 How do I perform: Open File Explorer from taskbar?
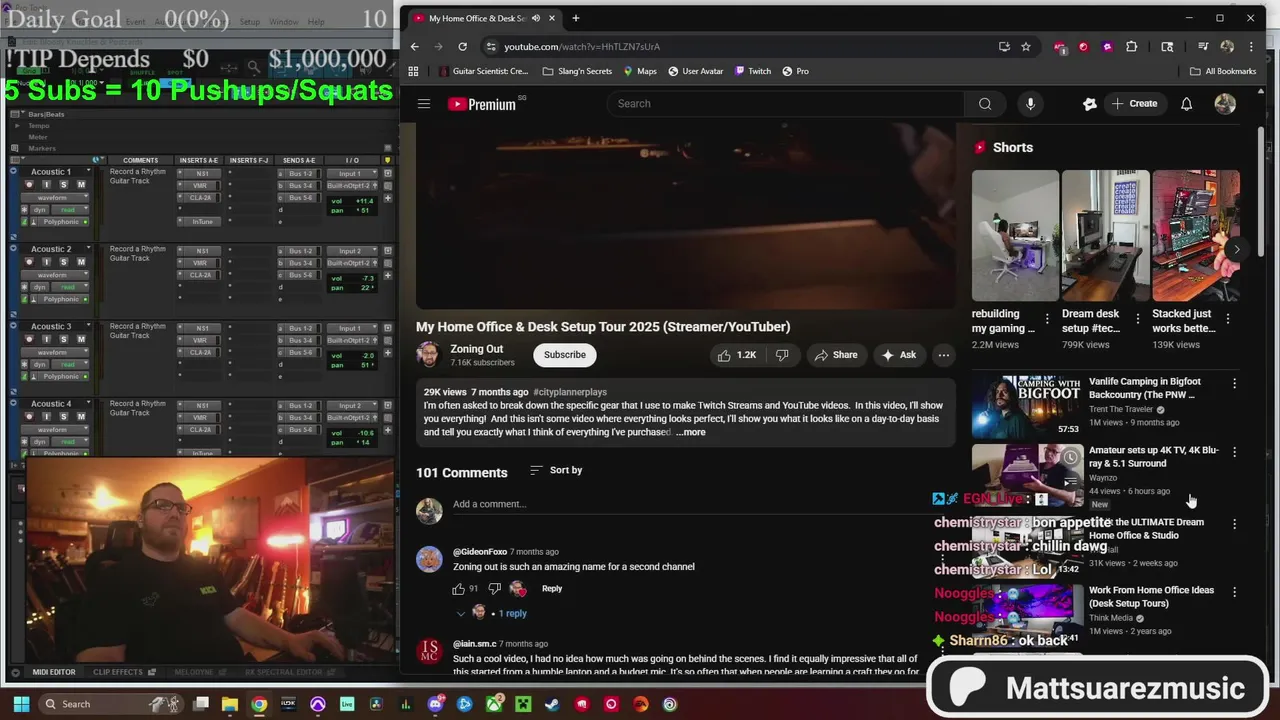229,704
